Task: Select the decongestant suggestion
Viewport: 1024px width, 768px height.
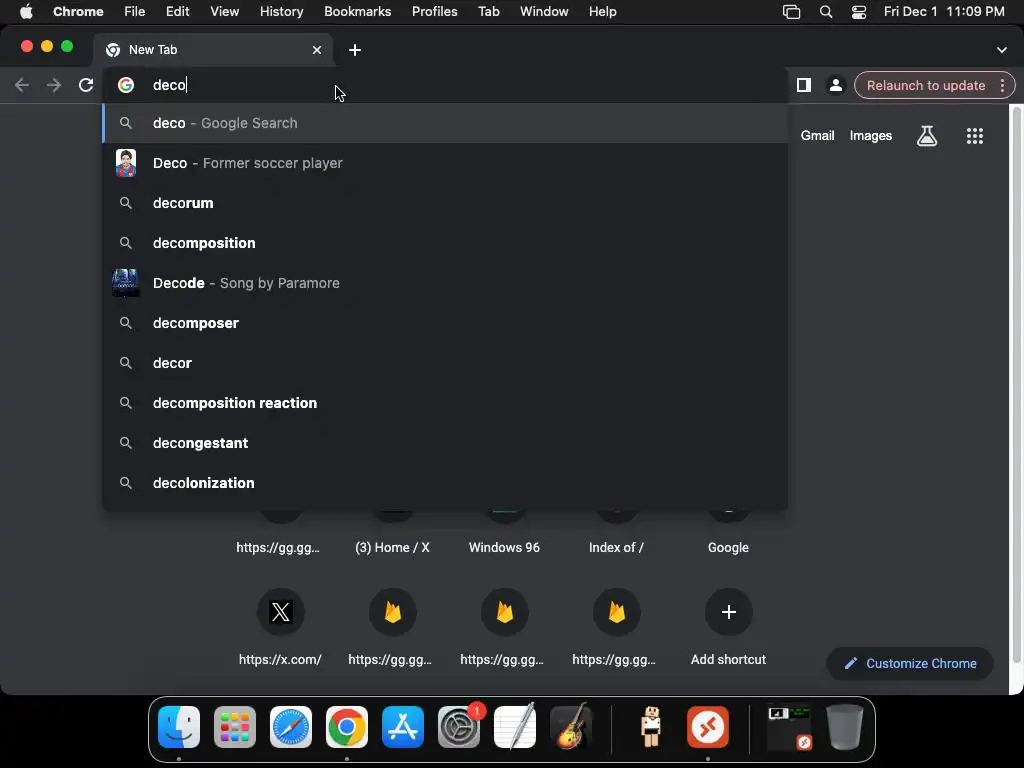Action: 445,443
